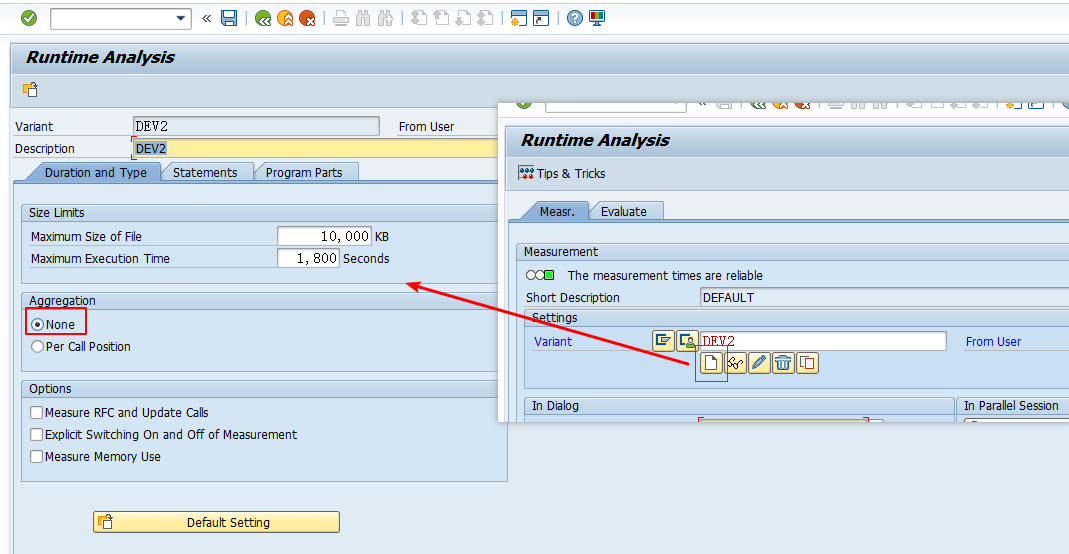This screenshot has height=554, width=1069.
Task: Click the Last Page icon
Action: [485, 18]
